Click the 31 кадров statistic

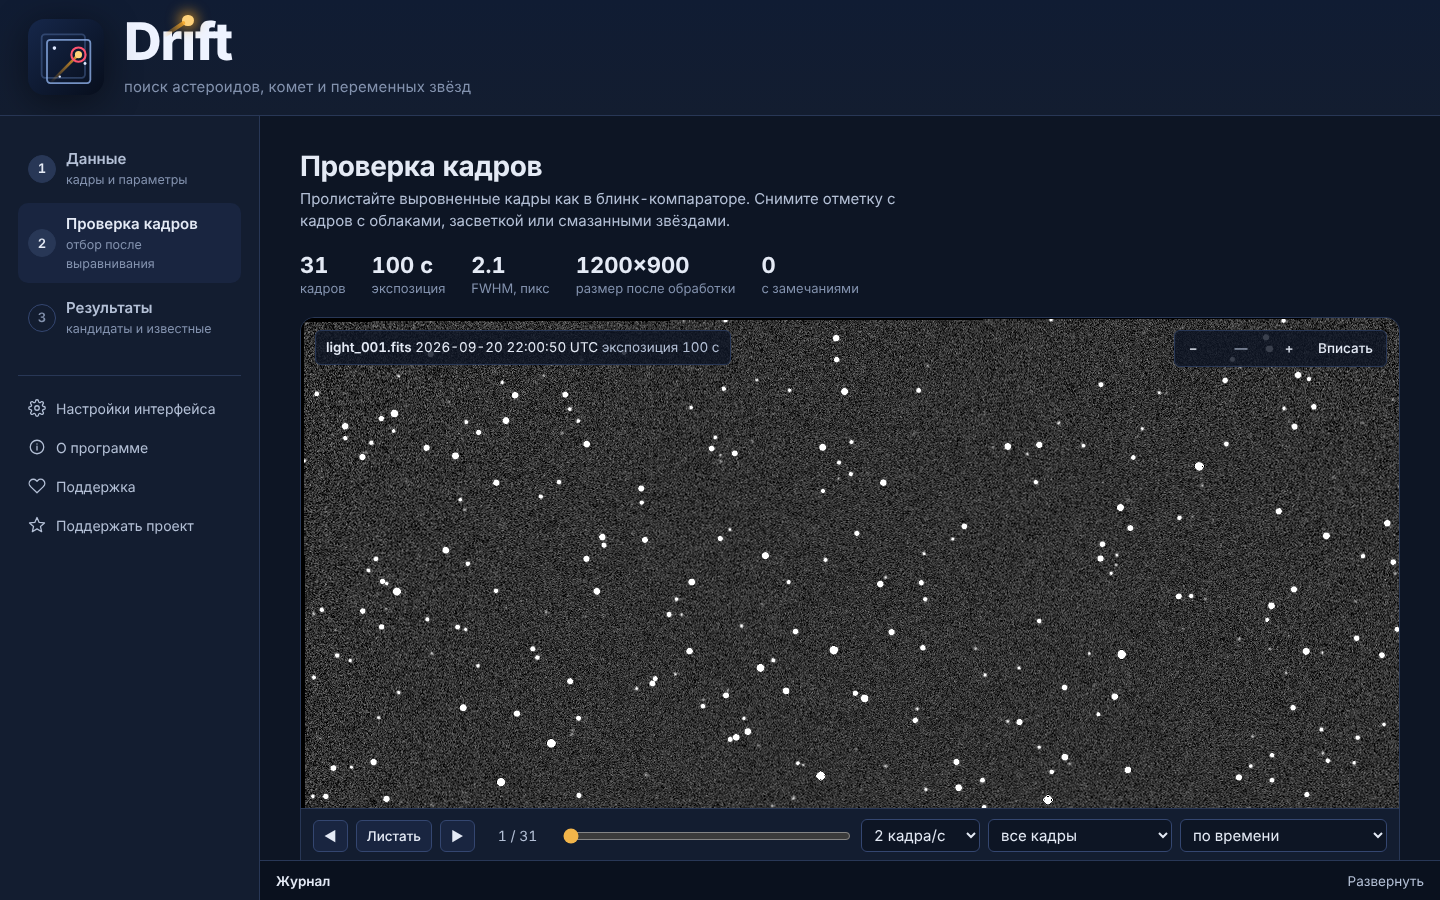(322, 274)
